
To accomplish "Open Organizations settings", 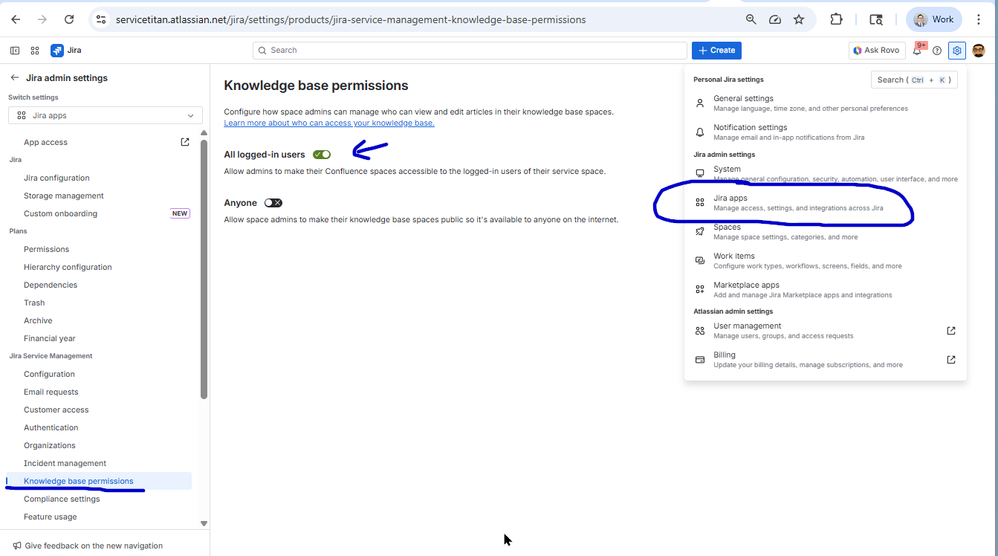I will point(50,445).
